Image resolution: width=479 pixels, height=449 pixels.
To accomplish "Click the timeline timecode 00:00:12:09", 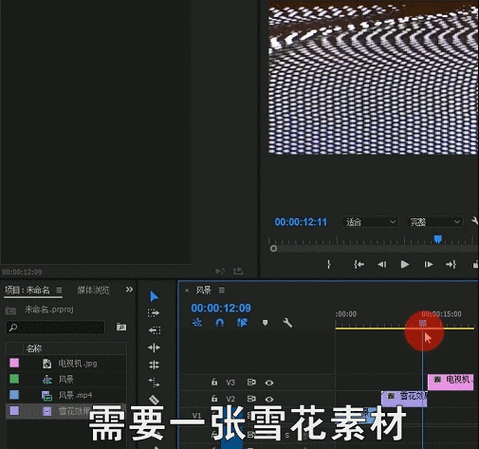I will tap(221, 308).
